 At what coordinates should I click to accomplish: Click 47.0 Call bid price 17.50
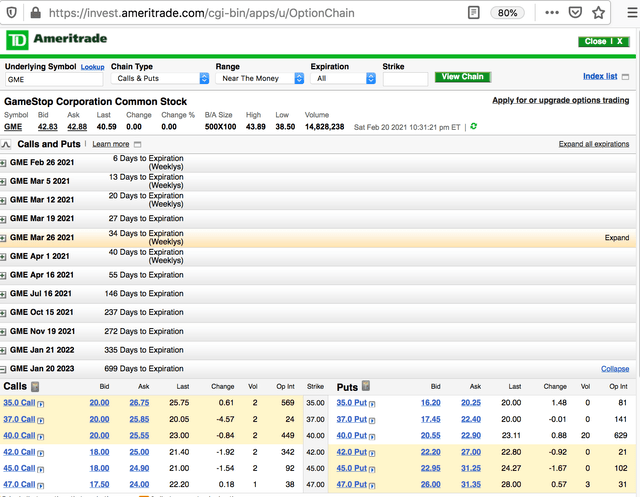99,484
